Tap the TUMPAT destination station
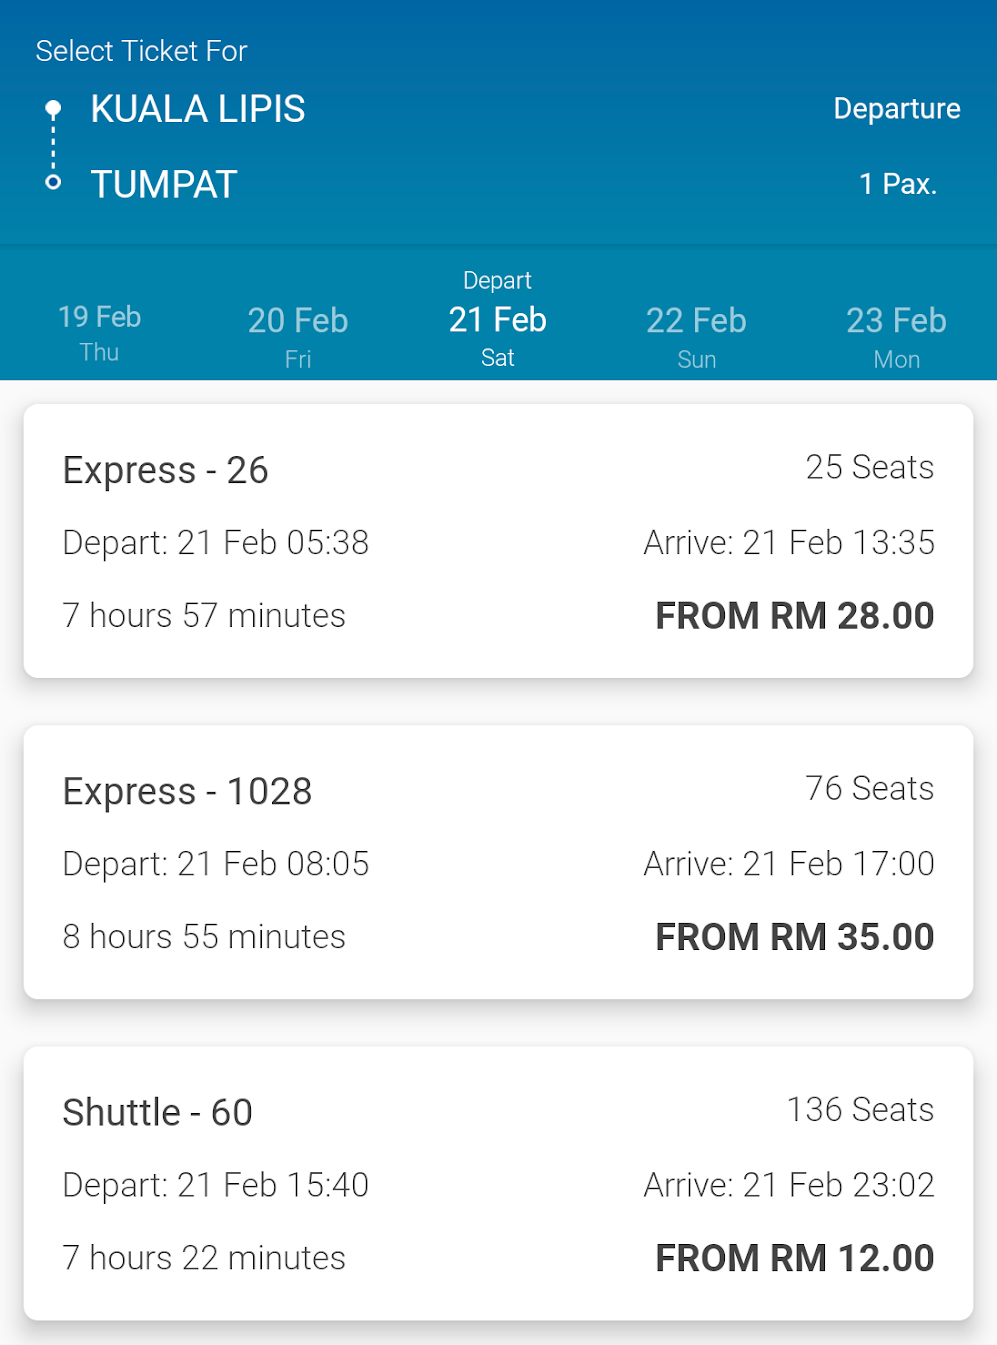997x1345 pixels. point(164,184)
